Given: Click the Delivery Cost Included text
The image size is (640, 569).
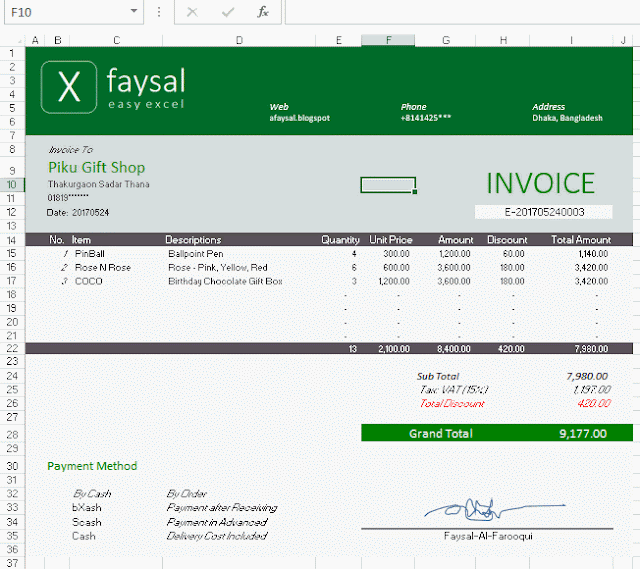Looking at the screenshot, I should coord(217,536).
